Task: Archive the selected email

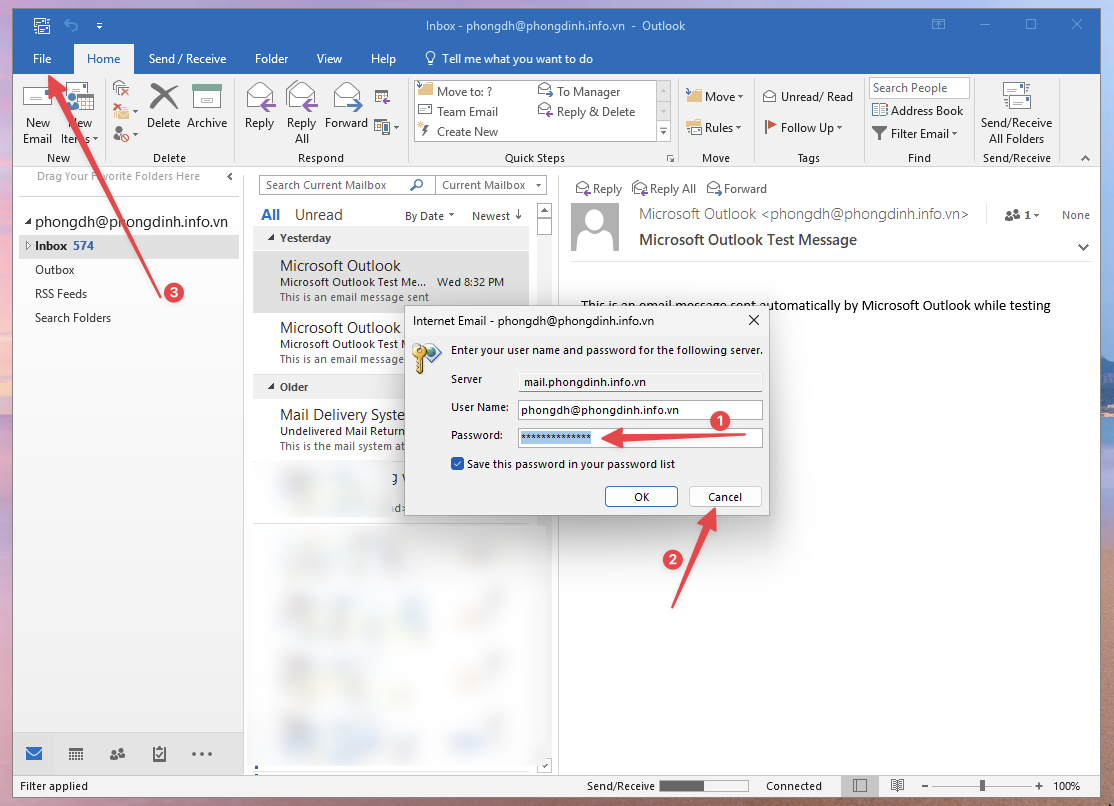Action: tap(207, 107)
